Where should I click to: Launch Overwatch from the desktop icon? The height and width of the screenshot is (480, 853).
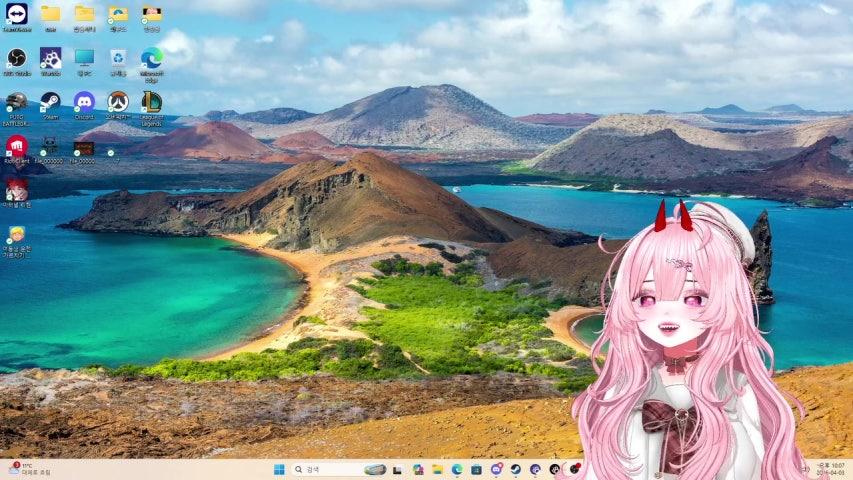[x=118, y=106]
